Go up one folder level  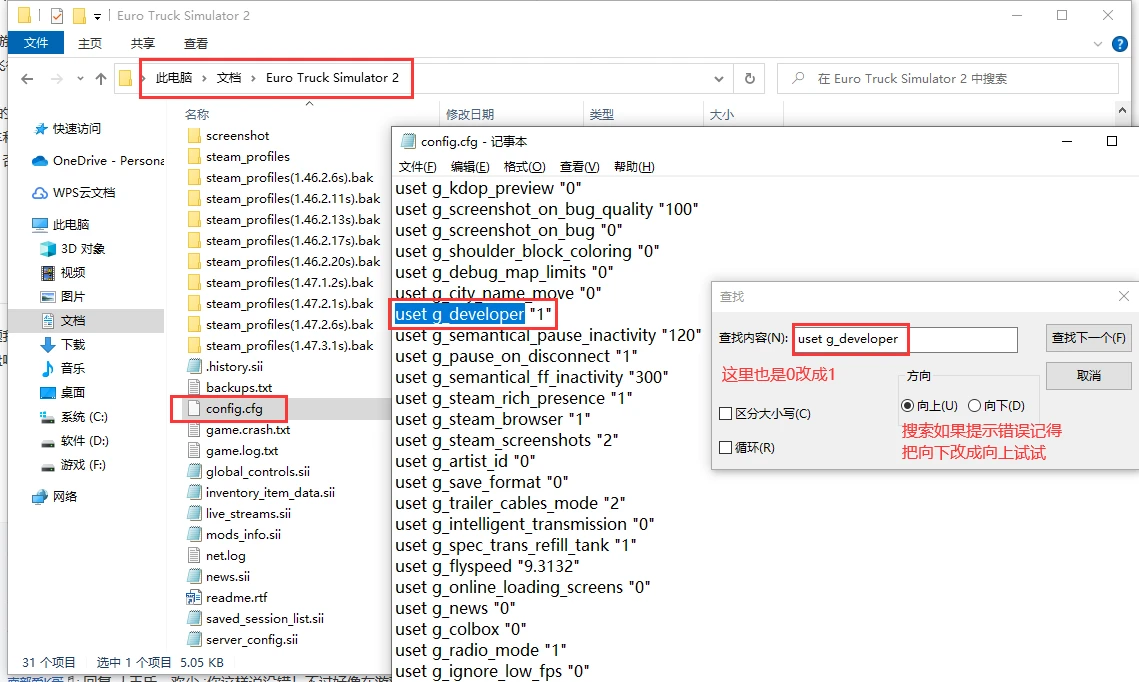(101, 78)
